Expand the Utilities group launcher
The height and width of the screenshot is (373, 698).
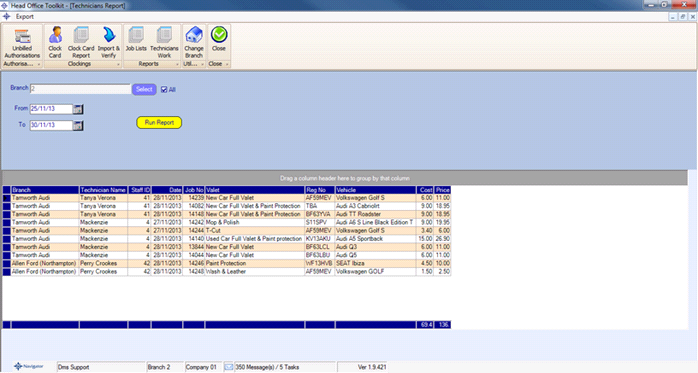(203, 65)
